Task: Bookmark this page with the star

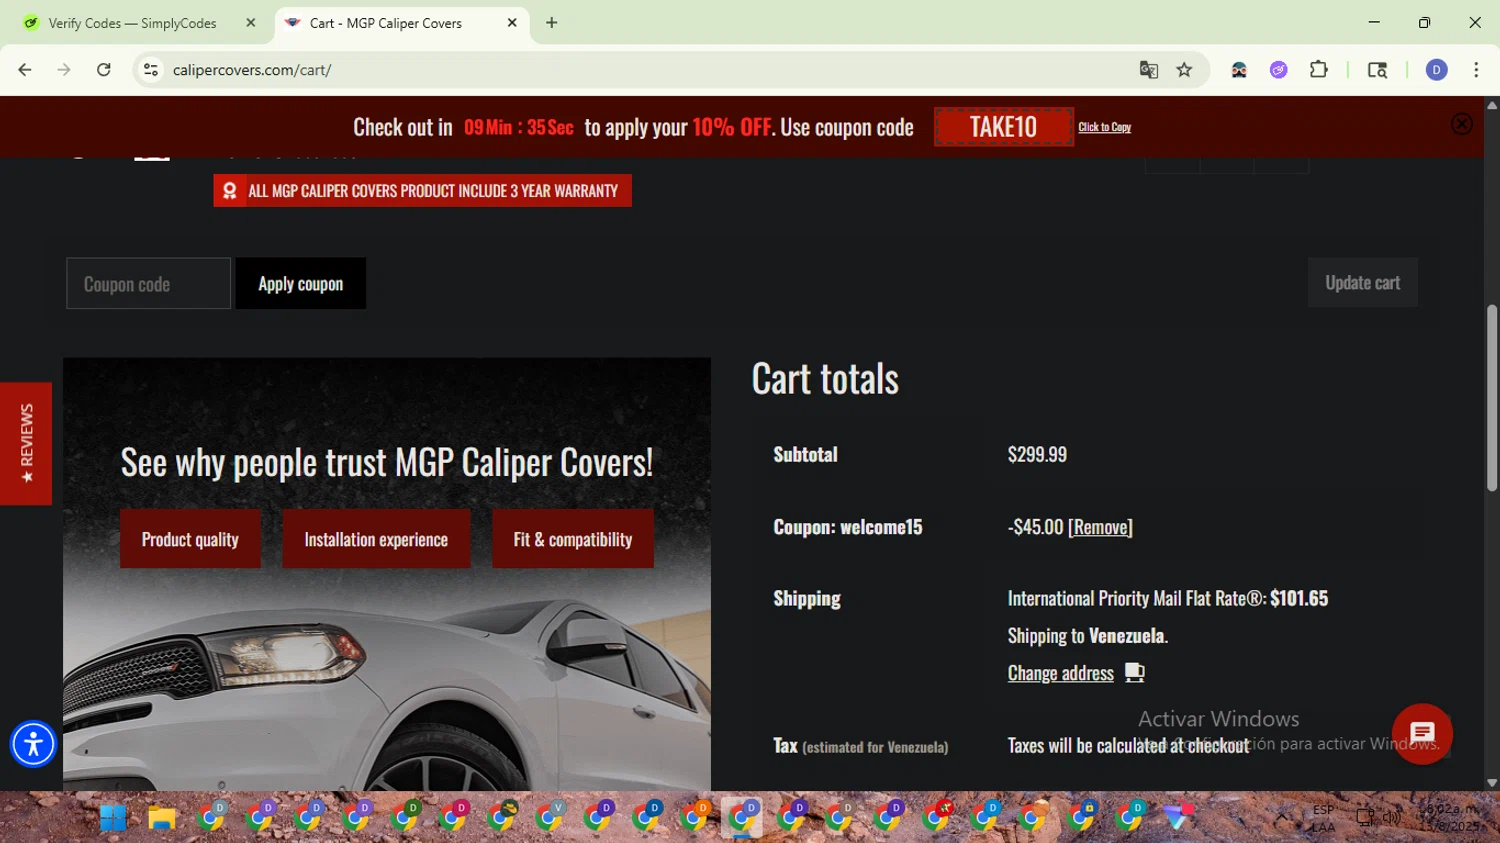Action: (1185, 70)
